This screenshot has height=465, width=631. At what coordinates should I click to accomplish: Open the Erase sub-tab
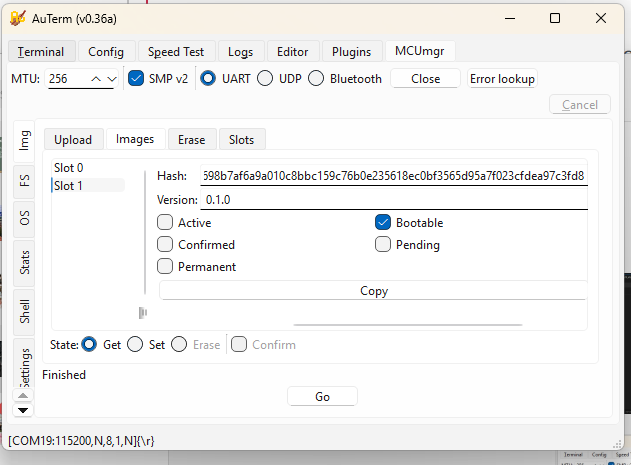point(191,140)
